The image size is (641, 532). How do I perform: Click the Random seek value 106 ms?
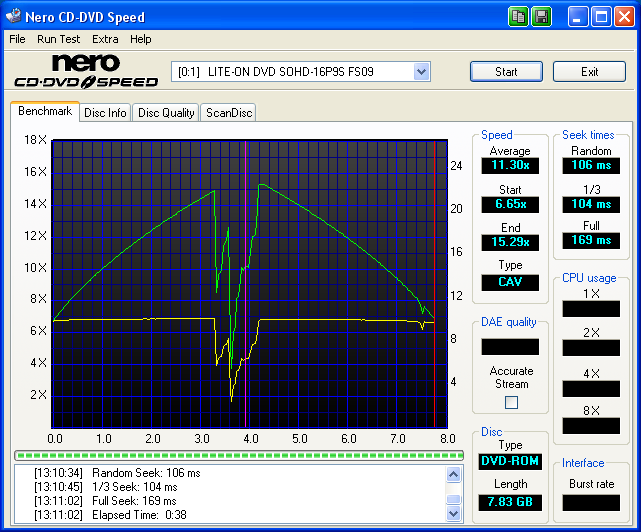coord(591,165)
